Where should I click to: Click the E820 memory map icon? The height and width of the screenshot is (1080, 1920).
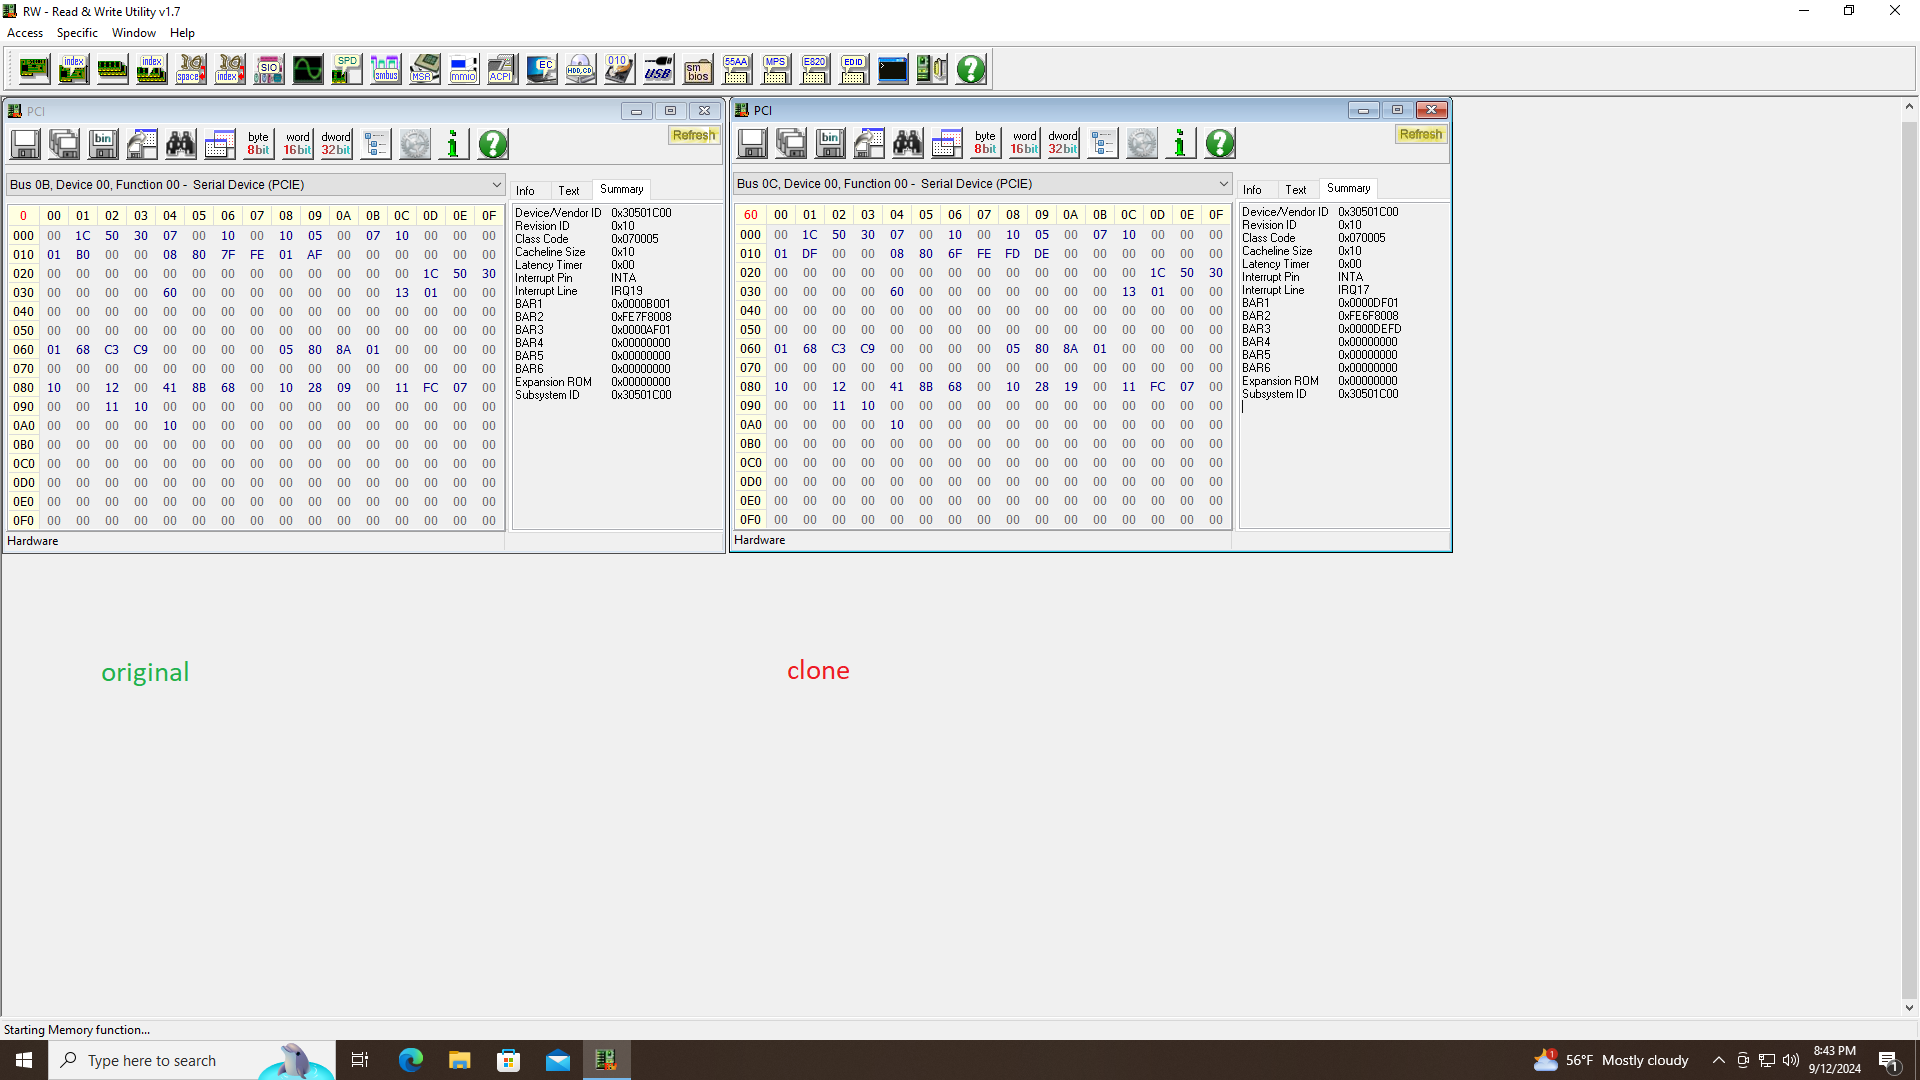pos(814,69)
